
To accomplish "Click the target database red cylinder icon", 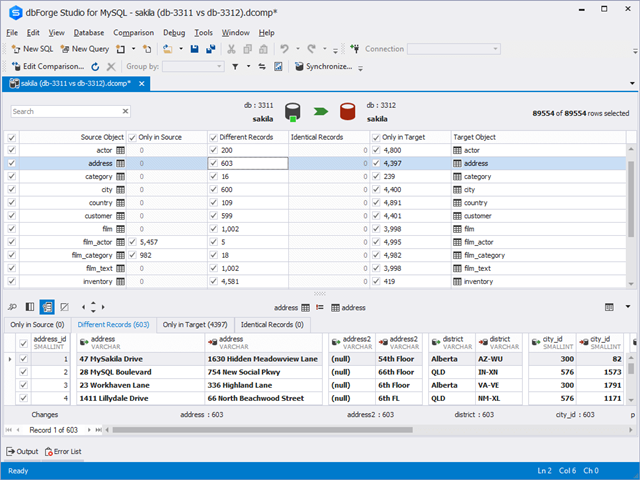I will click(349, 110).
